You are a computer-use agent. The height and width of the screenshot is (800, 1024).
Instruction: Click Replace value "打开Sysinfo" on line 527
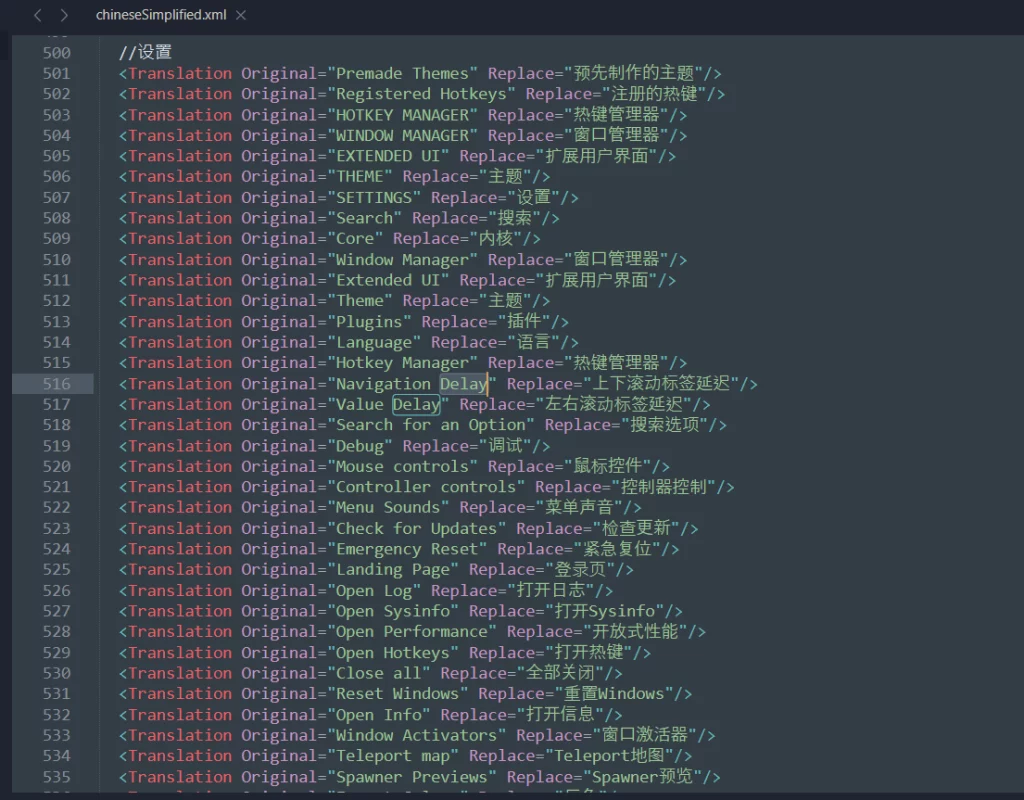605,611
